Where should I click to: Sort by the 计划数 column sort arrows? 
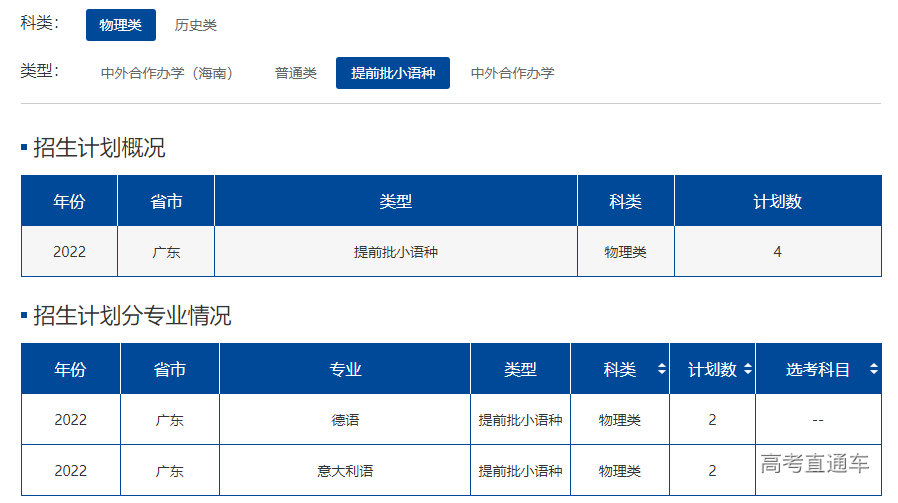pyautogui.click(x=747, y=369)
